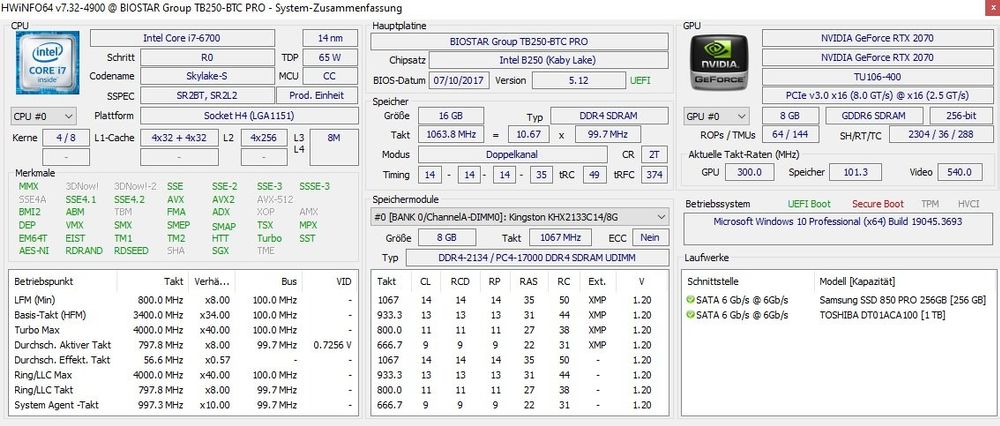Click the Prod. Einheit field
Screen dimensions: 1000x426
(317, 95)
